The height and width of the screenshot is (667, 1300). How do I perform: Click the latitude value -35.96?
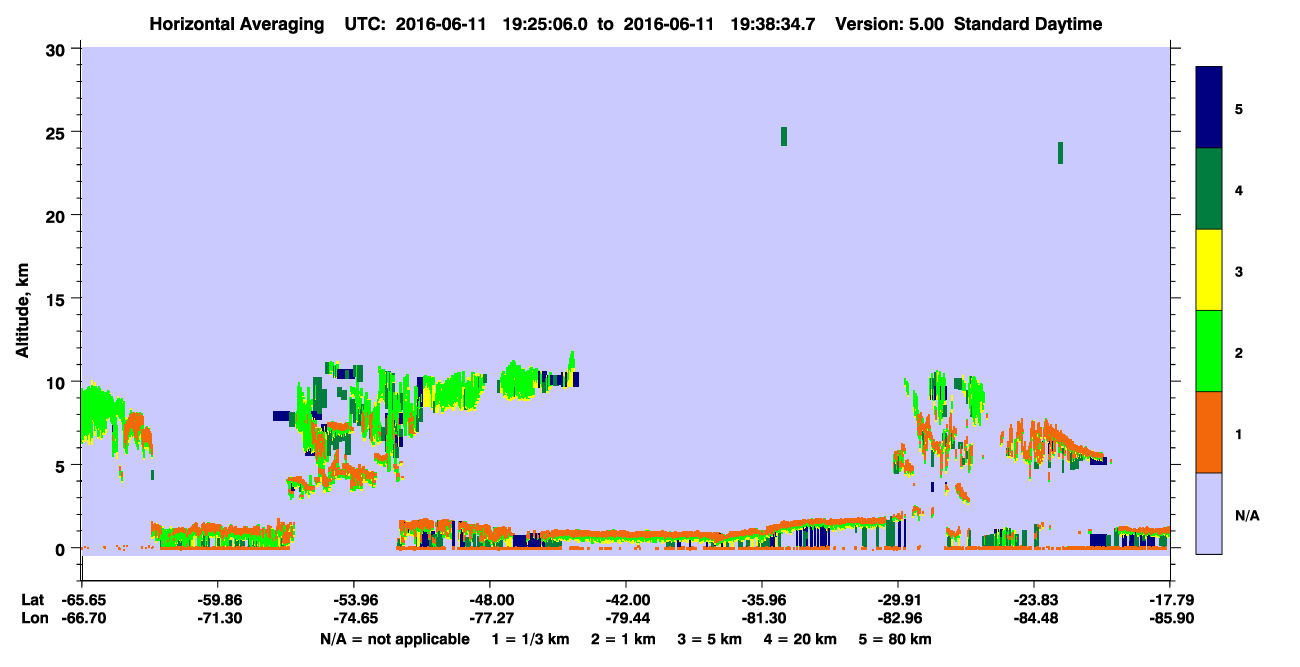pos(762,600)
